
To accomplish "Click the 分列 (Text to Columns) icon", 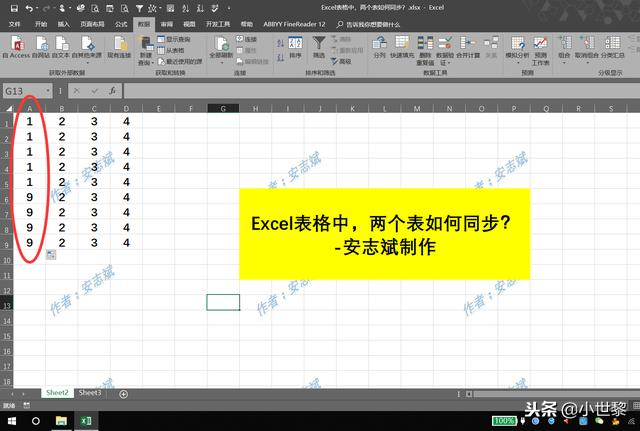I will (x=380, y=47).
